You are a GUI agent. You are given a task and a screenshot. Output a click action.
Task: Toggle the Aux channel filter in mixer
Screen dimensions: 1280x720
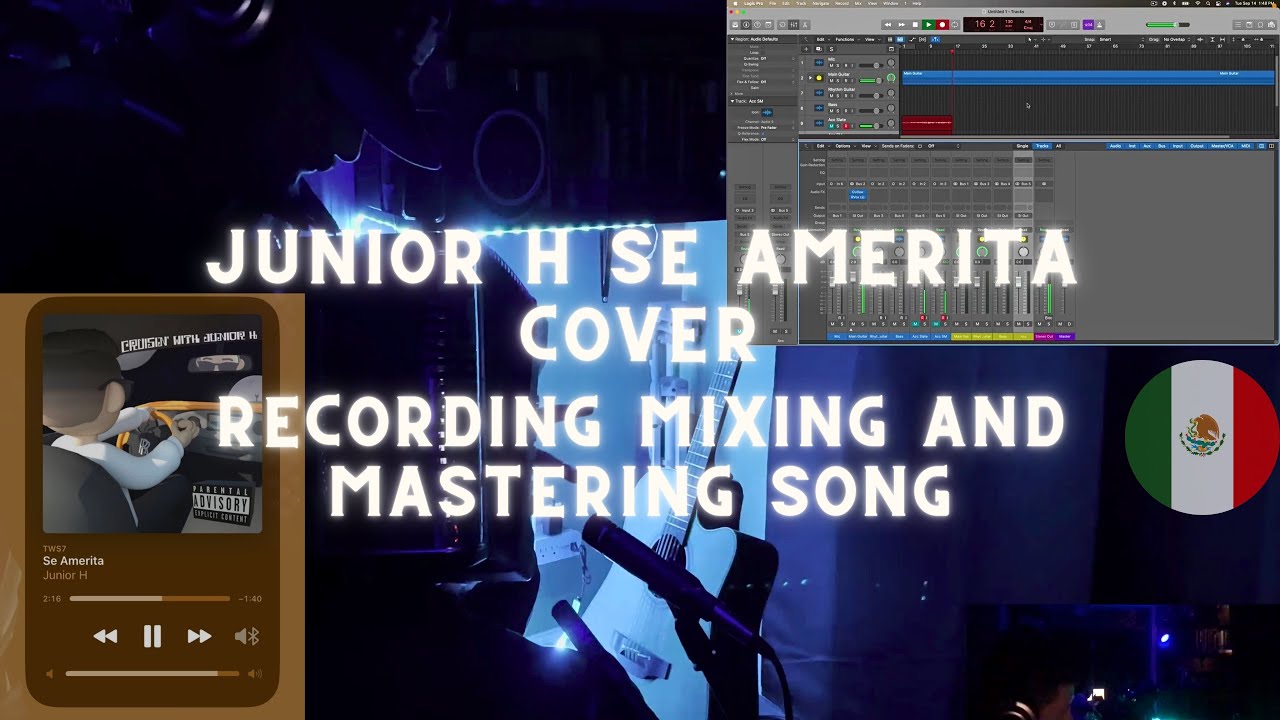(x=1147, y=146)
